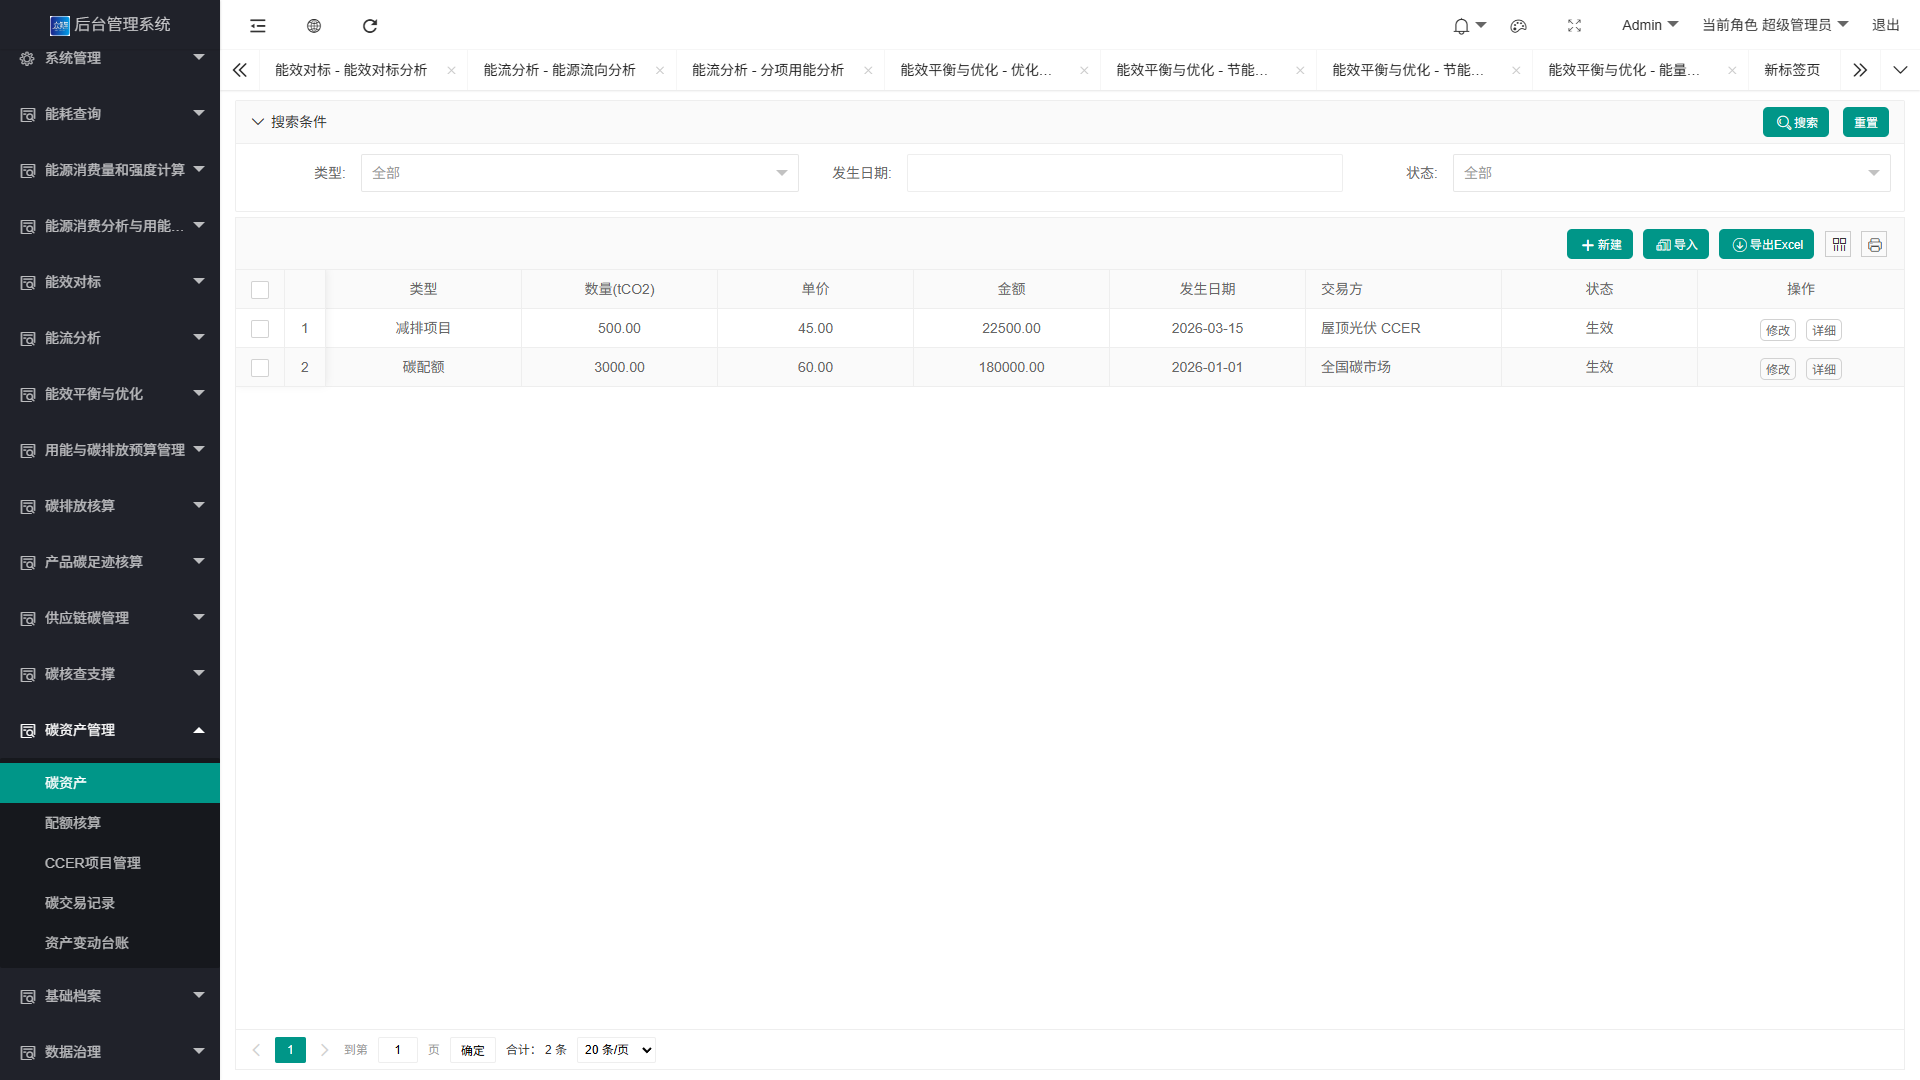Click the 搜索 button
Screen dimensions: 1920x1080
[x=1795, y=122]
